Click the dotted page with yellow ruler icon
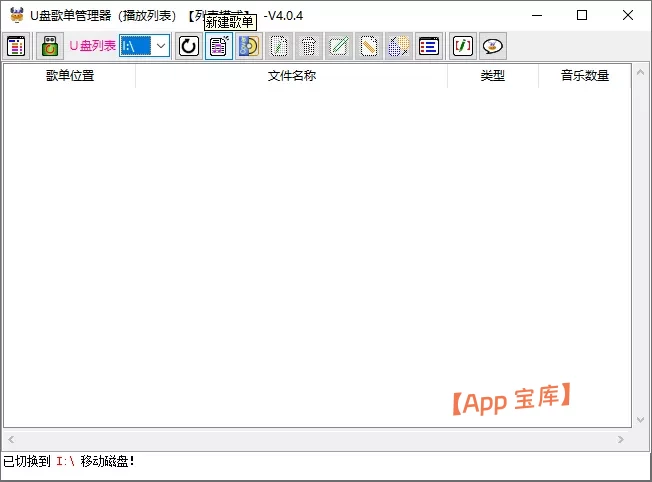The width and height of the screenshot is (652, 482). pos(368,46)
